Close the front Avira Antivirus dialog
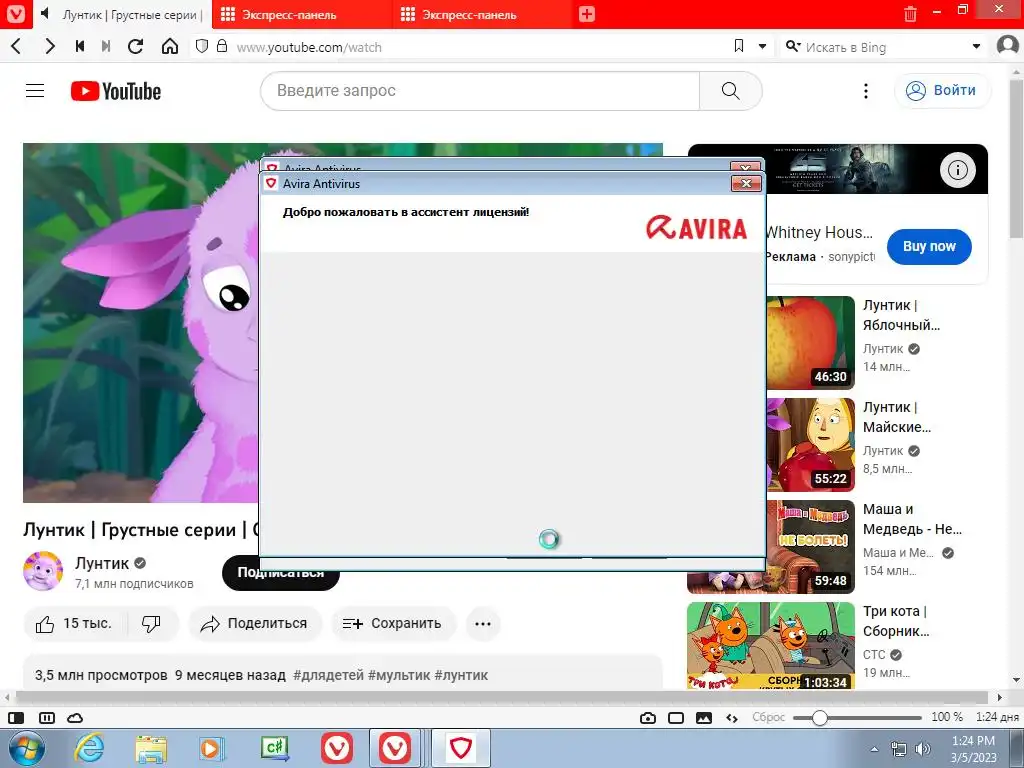This screenshot has width=1024, height=768. click(x=746, y=184)
